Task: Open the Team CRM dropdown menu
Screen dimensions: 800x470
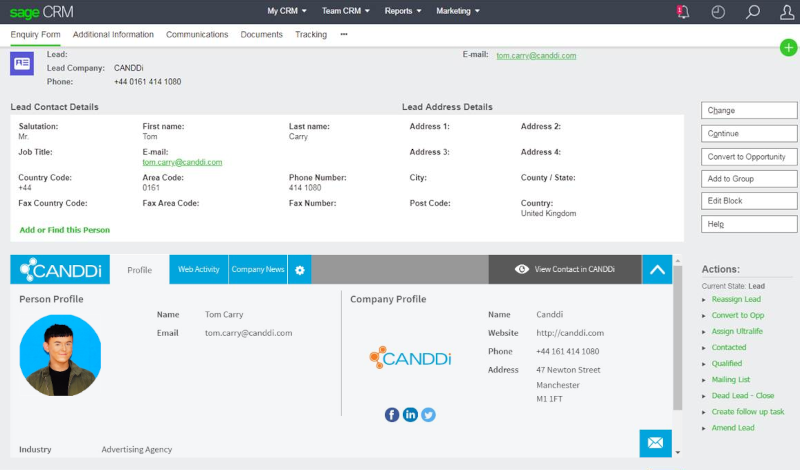Action: pyautogui.click(x=345, y=11)
